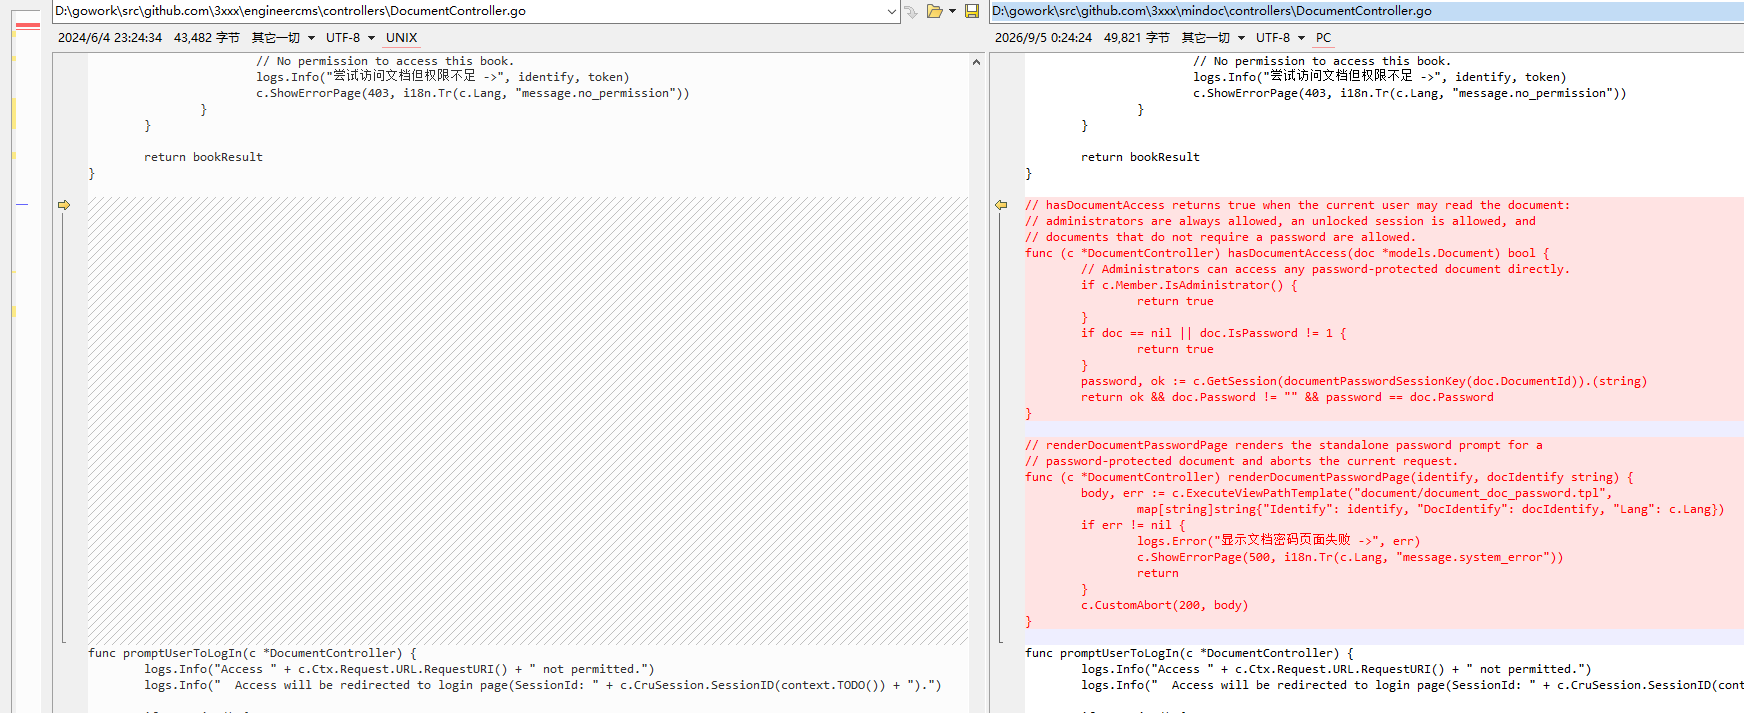Click the copy-to-right yellow arrow in left gutter
1744x713 pixels.
point(64,205)
